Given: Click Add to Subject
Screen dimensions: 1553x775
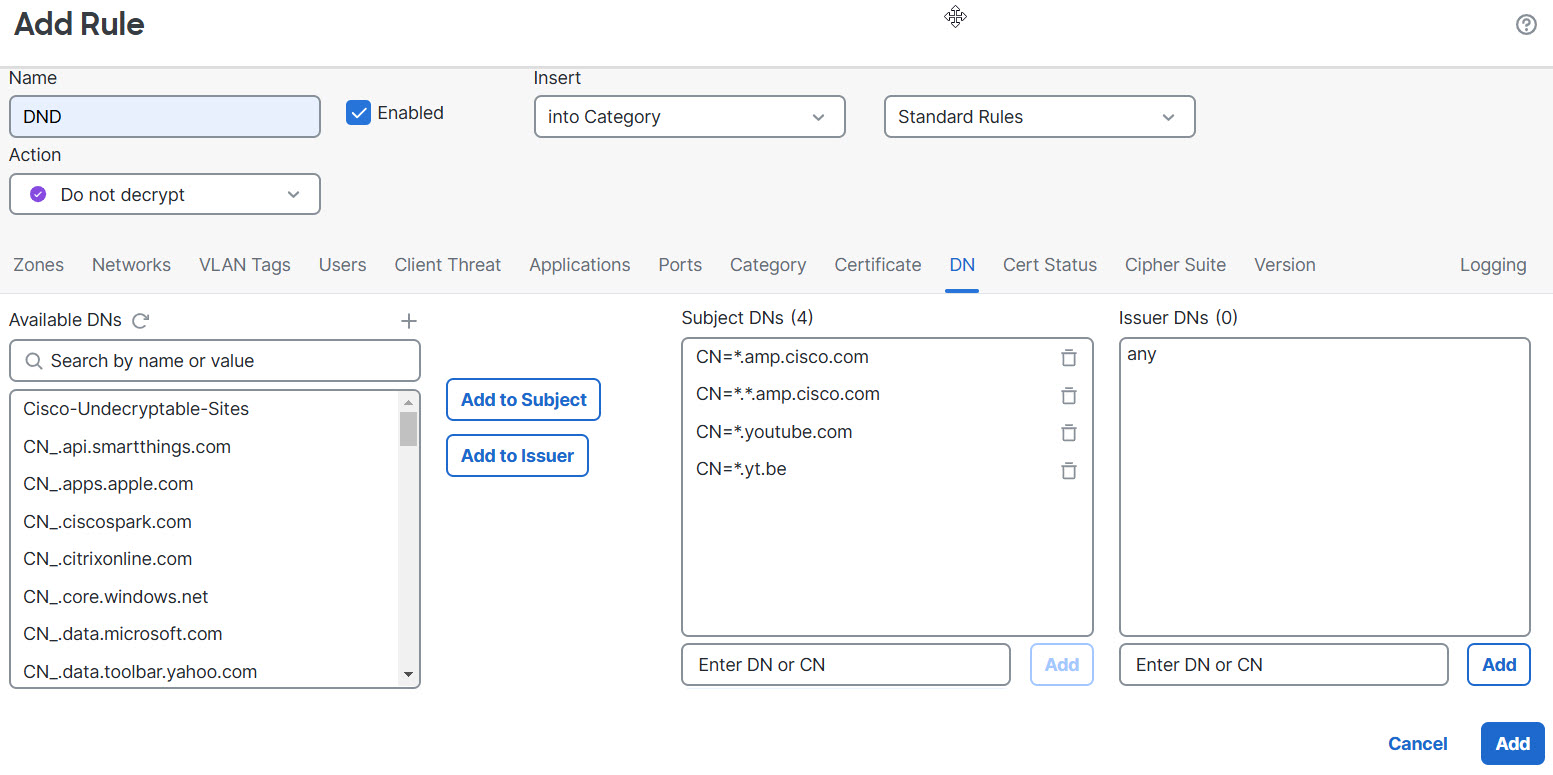Looking at the screenshot, I should tap(523, 399).
